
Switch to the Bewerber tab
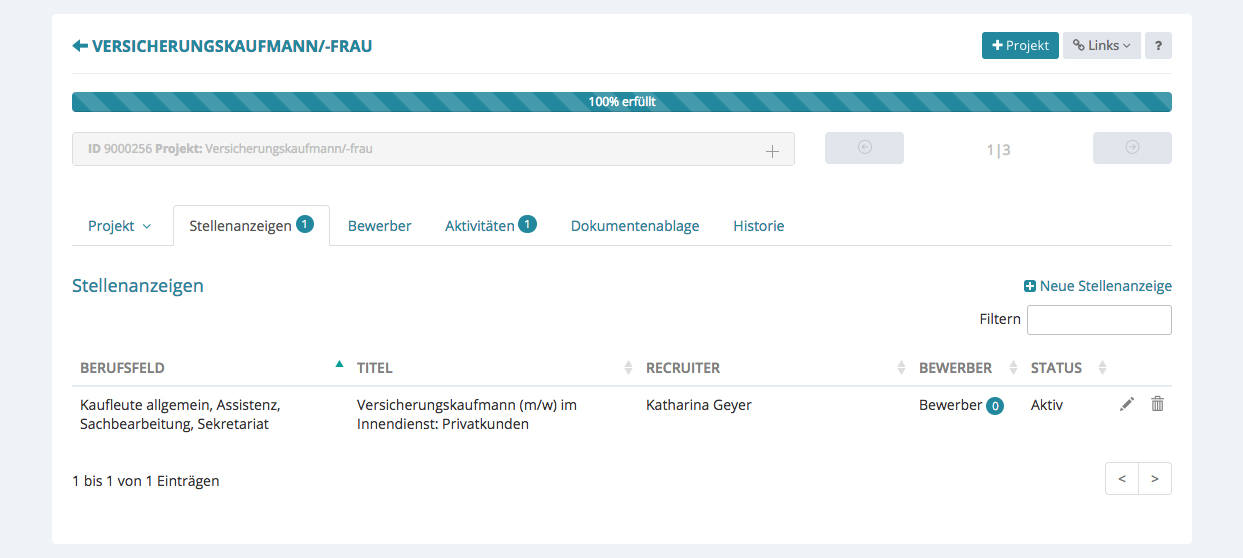(379, 226)
